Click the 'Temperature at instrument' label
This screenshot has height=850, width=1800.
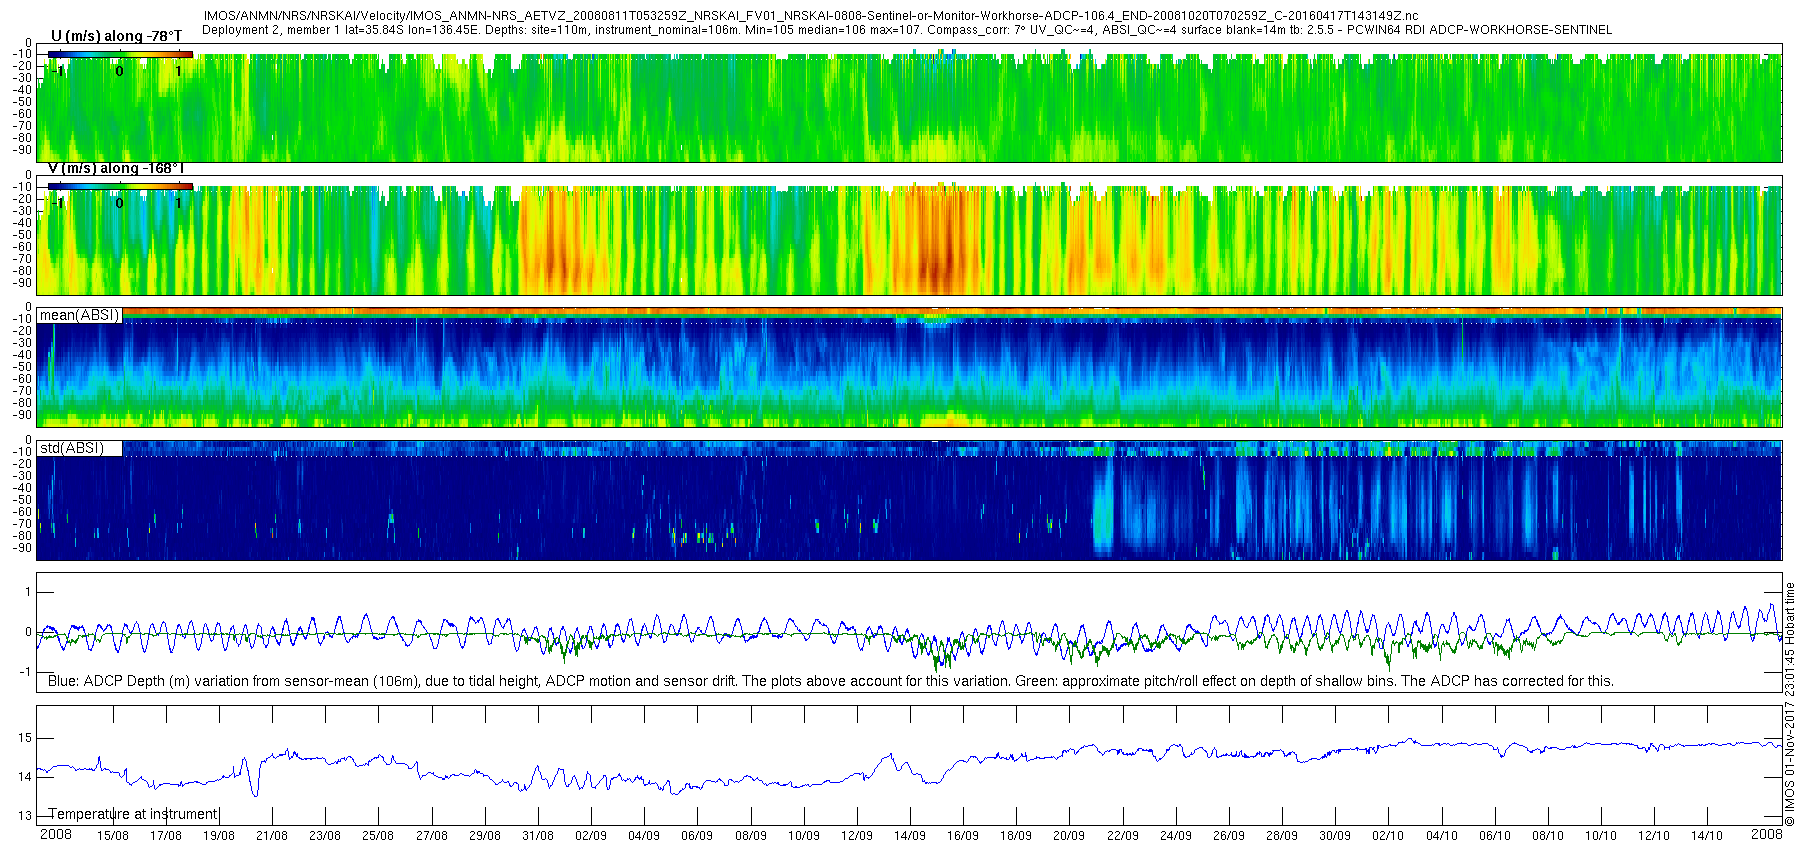click(x=133, y=814)
